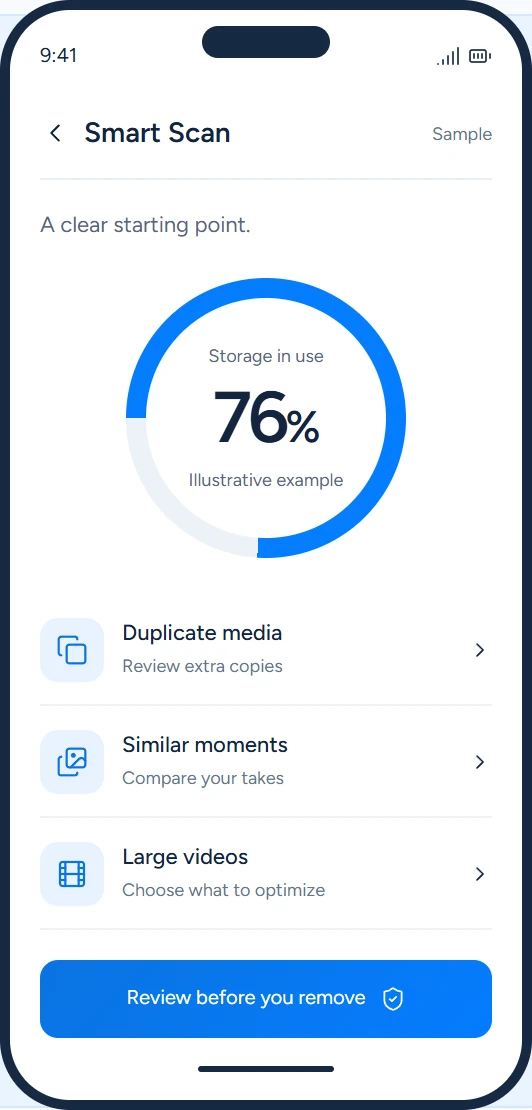This screenshot has height=1110, width=532.
Task: Check the battery status icon
Action: pyautogui.click(x=480, y=57)
